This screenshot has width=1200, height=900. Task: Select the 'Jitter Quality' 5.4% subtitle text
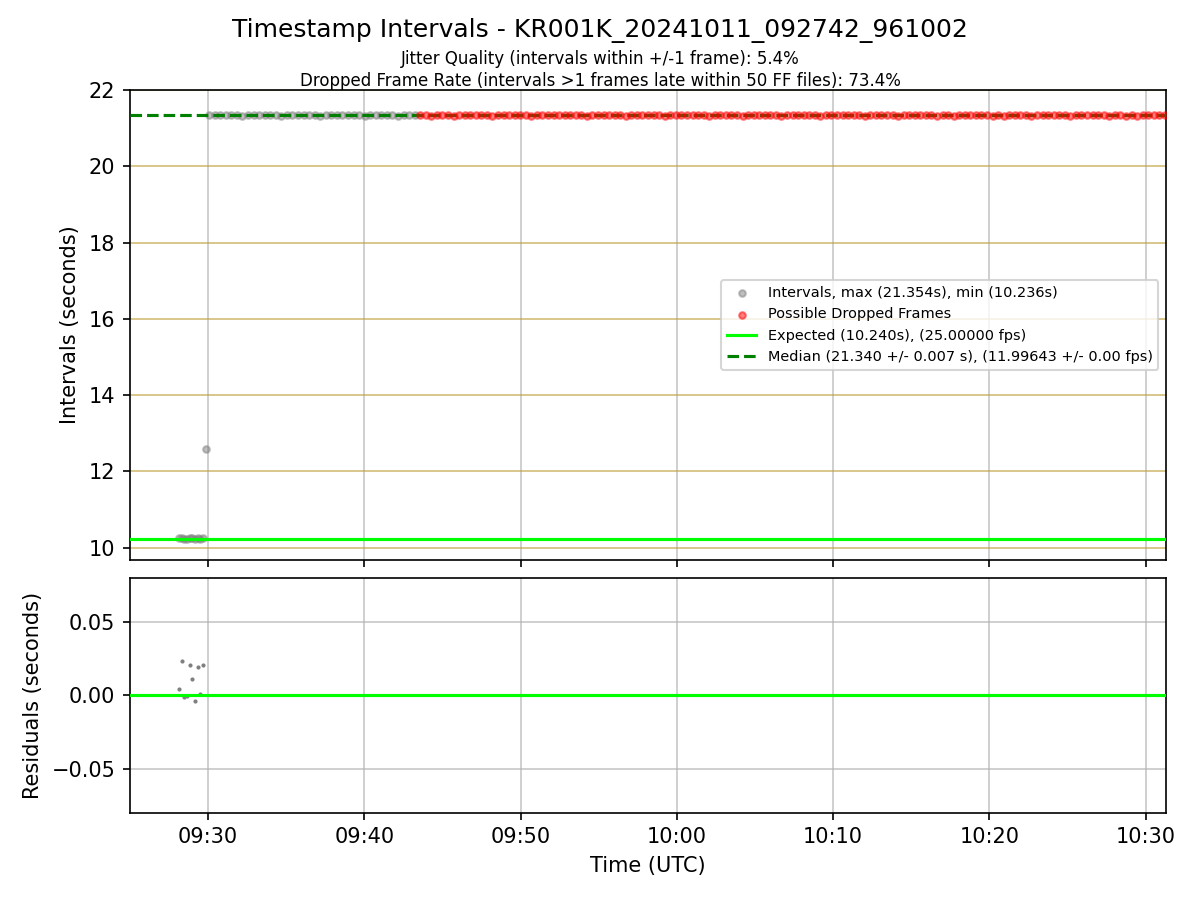(599, 59)
